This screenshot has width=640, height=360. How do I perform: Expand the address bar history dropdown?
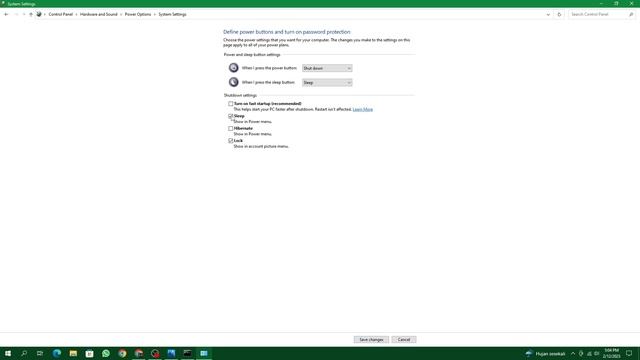548,14
